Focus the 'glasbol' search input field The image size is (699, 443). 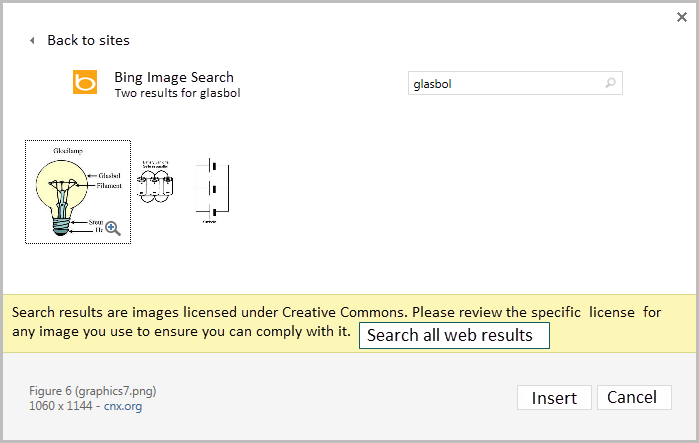pos(505,84)
